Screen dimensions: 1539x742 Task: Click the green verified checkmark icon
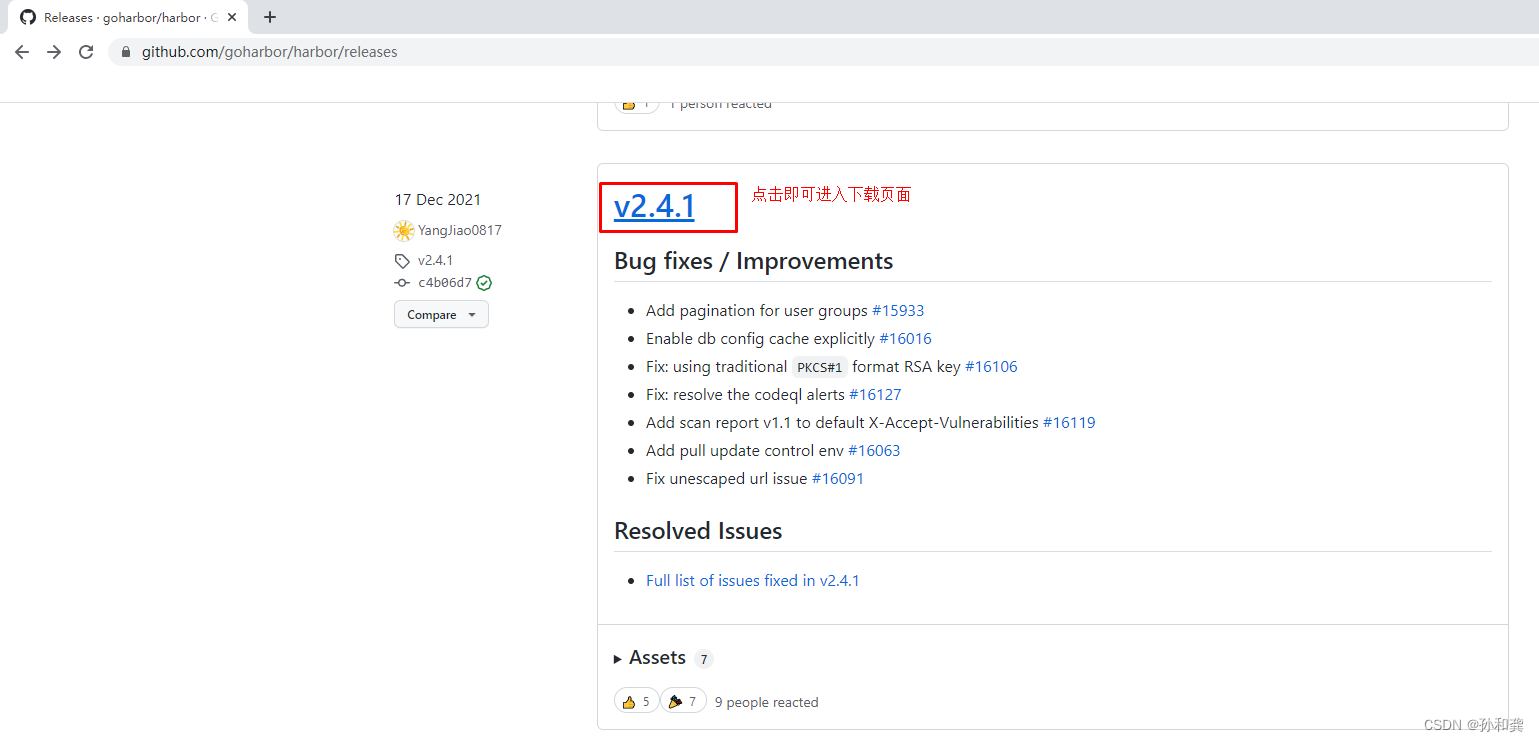tap(484, 283)
